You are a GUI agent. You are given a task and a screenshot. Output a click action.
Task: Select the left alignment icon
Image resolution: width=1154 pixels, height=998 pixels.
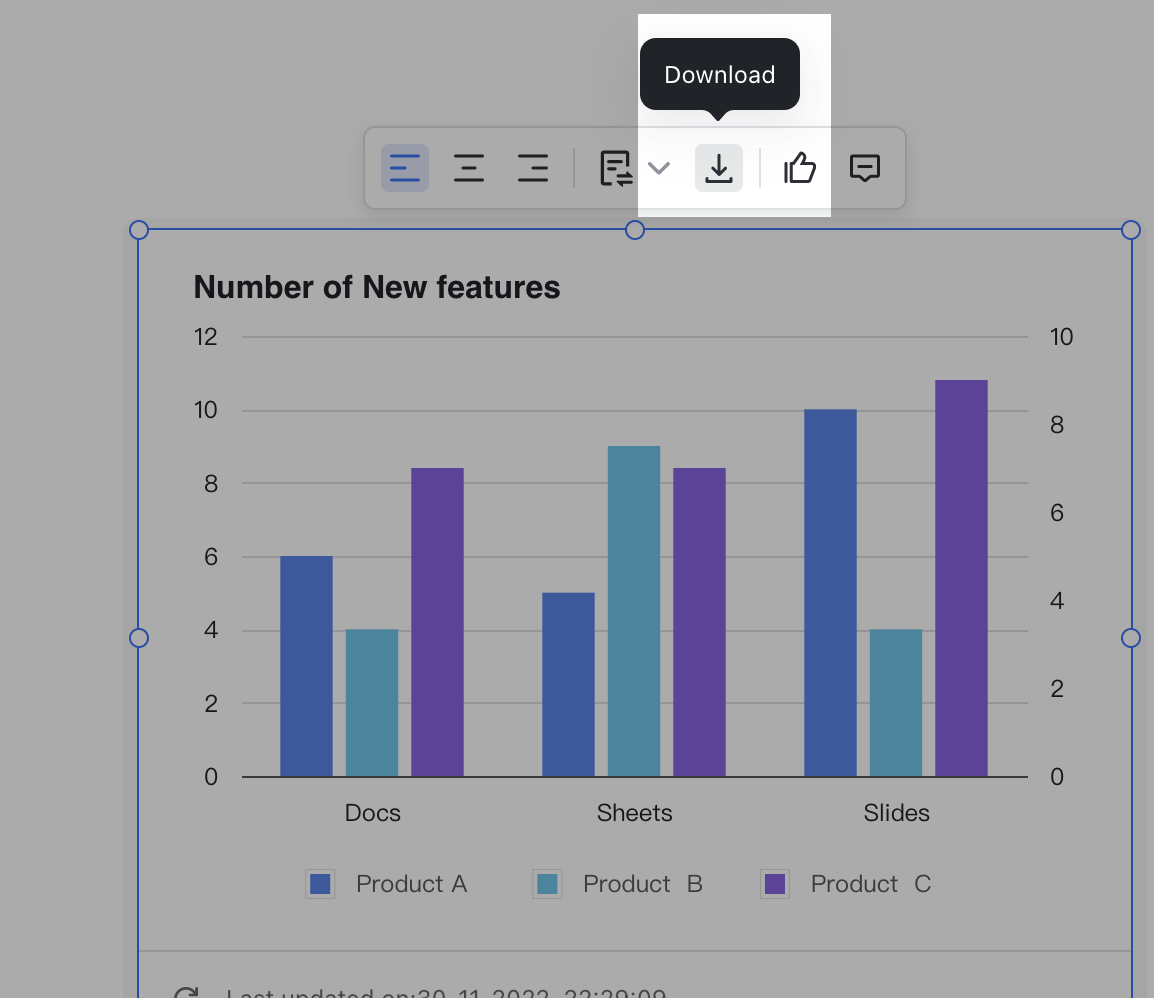tap(404, 168)
